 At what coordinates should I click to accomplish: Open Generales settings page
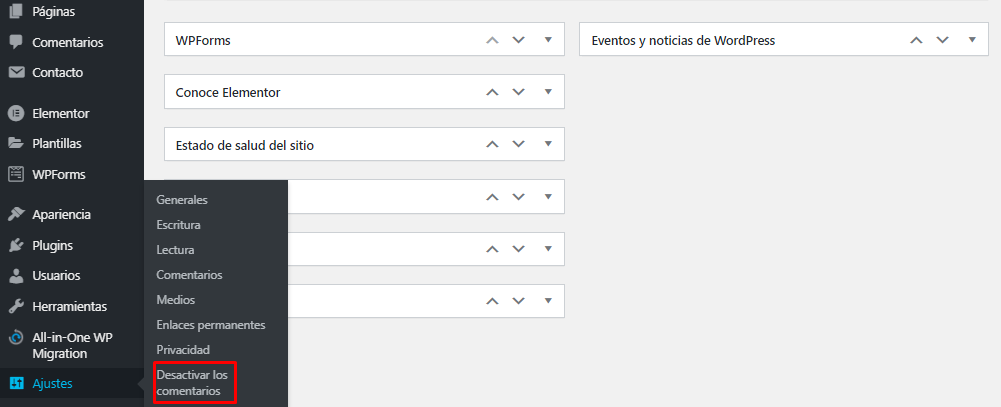click(182, 200)
